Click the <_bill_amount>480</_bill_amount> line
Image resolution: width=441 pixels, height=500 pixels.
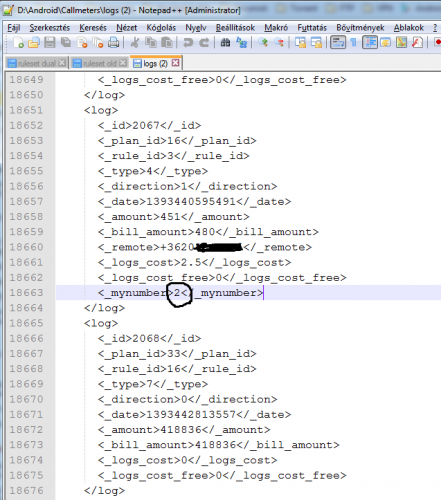[208, 232]
